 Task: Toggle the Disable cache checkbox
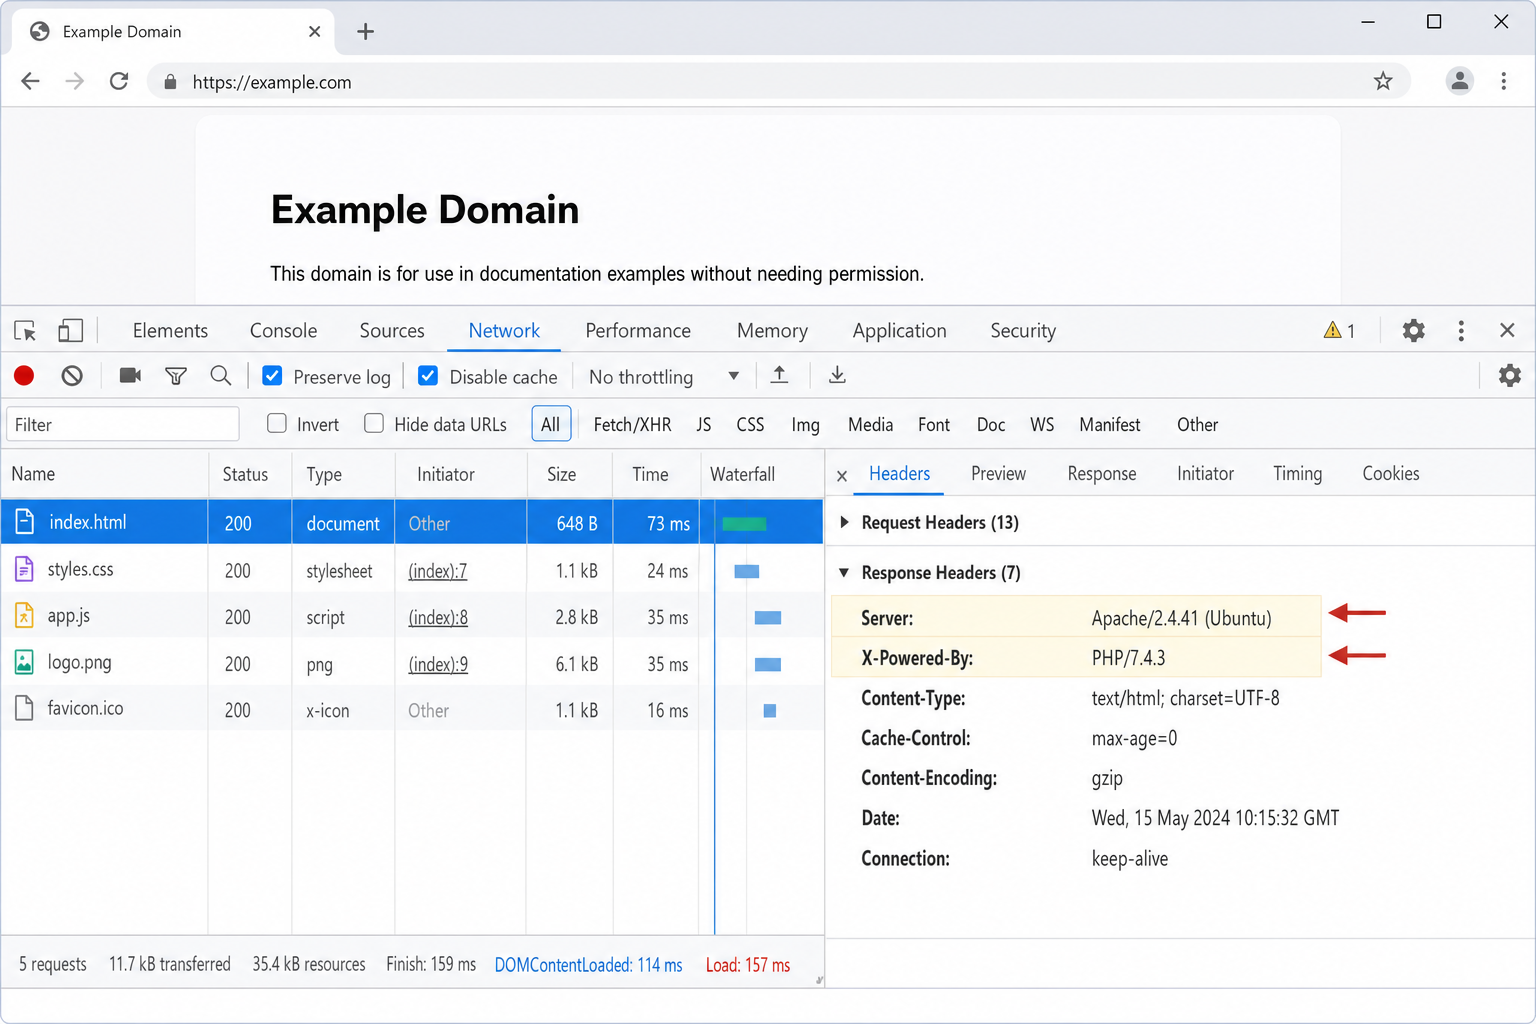click(428, 376)
